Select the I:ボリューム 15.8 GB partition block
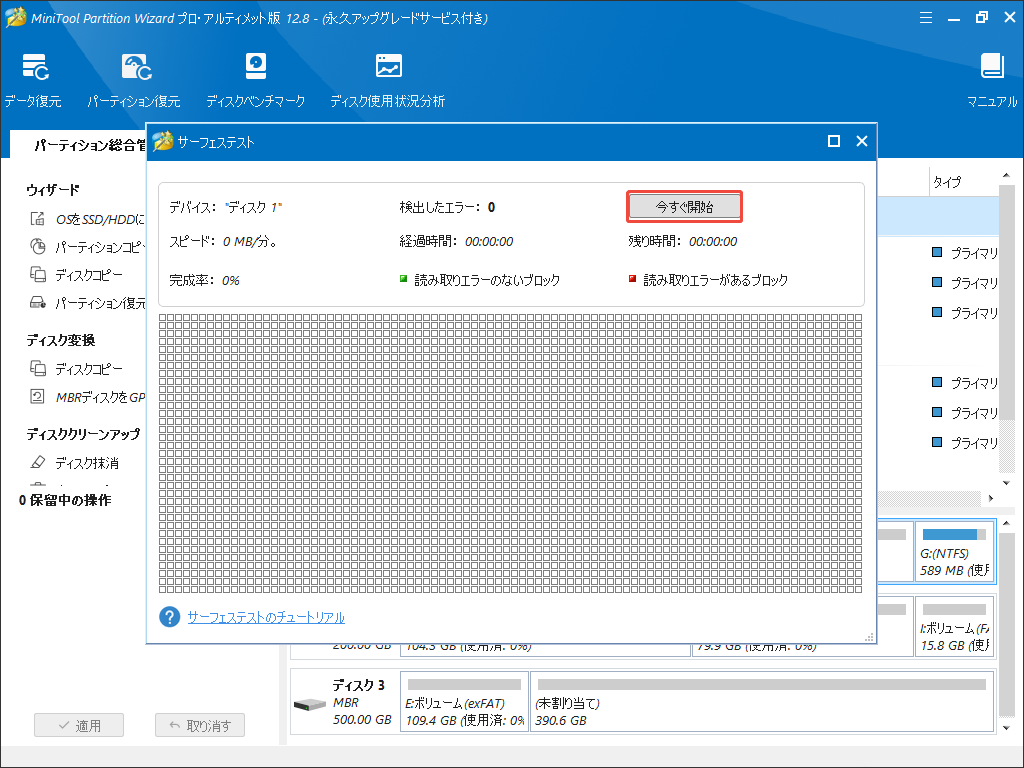The height and width of the screenshot is (768, 1024). tap(955, 626)
